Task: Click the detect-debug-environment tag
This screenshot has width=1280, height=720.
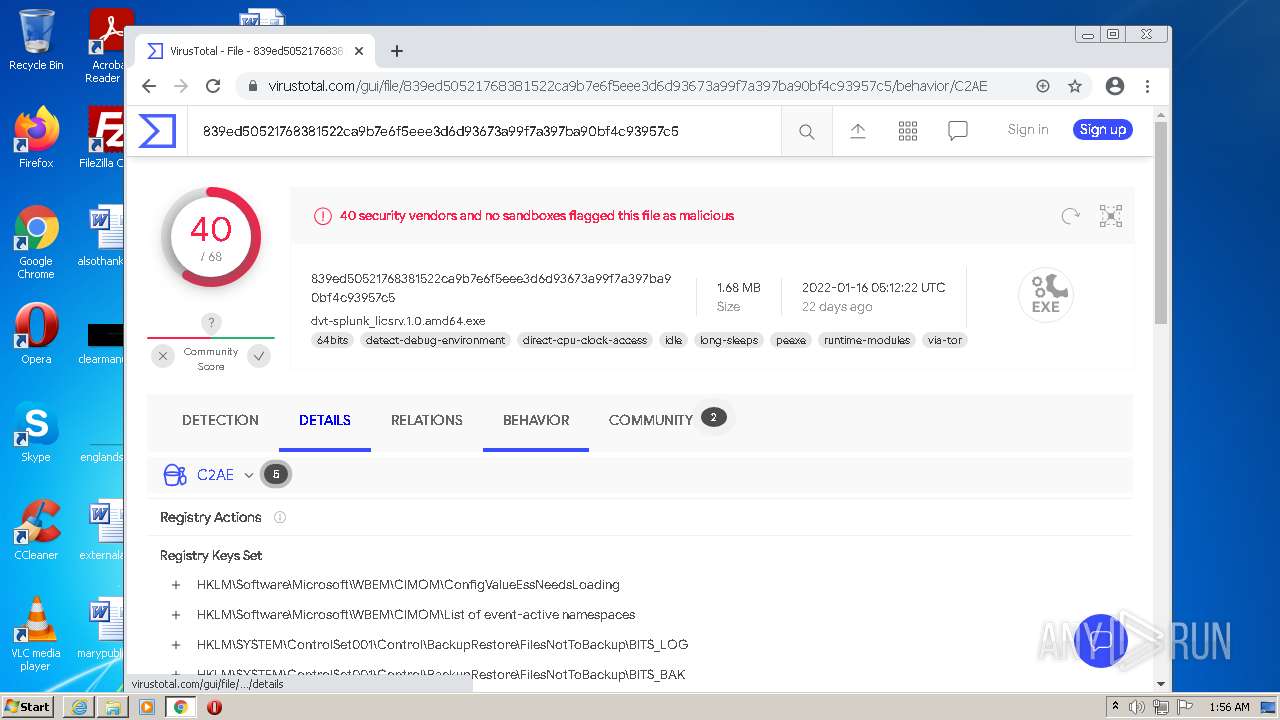Action: [x=435, y=340]
